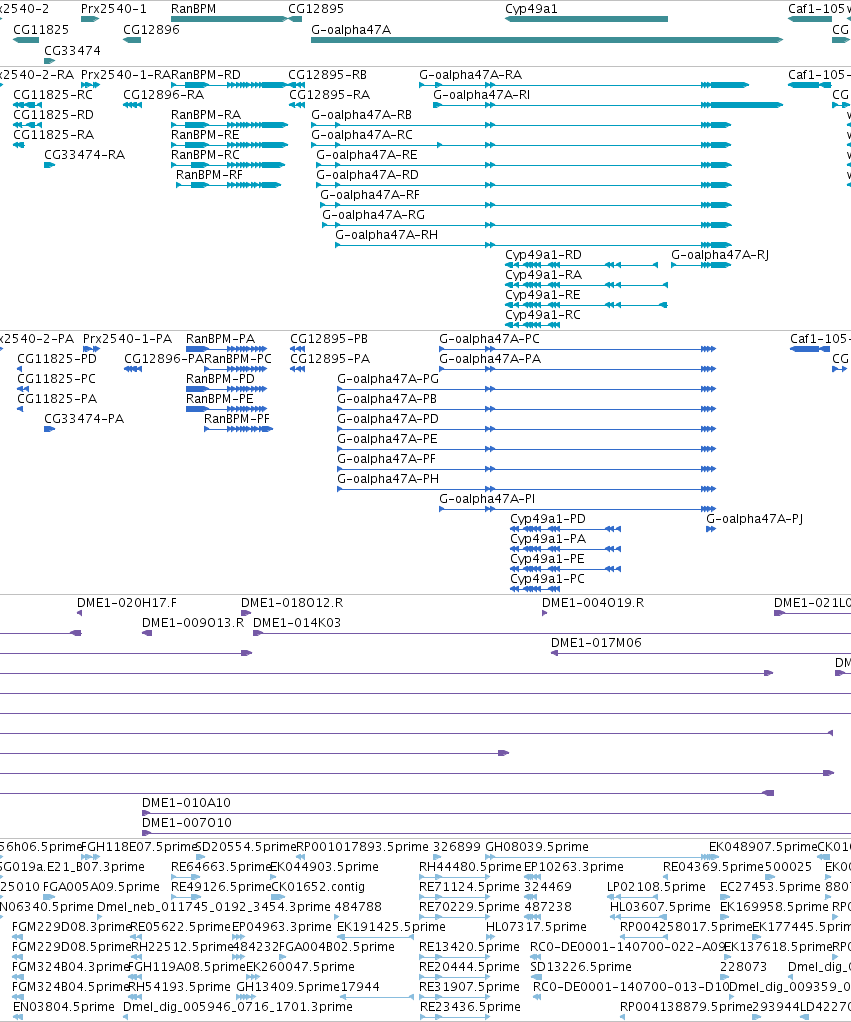
Task: Click transcript G-oalpha47A-RB
Action: pos(362,115)
